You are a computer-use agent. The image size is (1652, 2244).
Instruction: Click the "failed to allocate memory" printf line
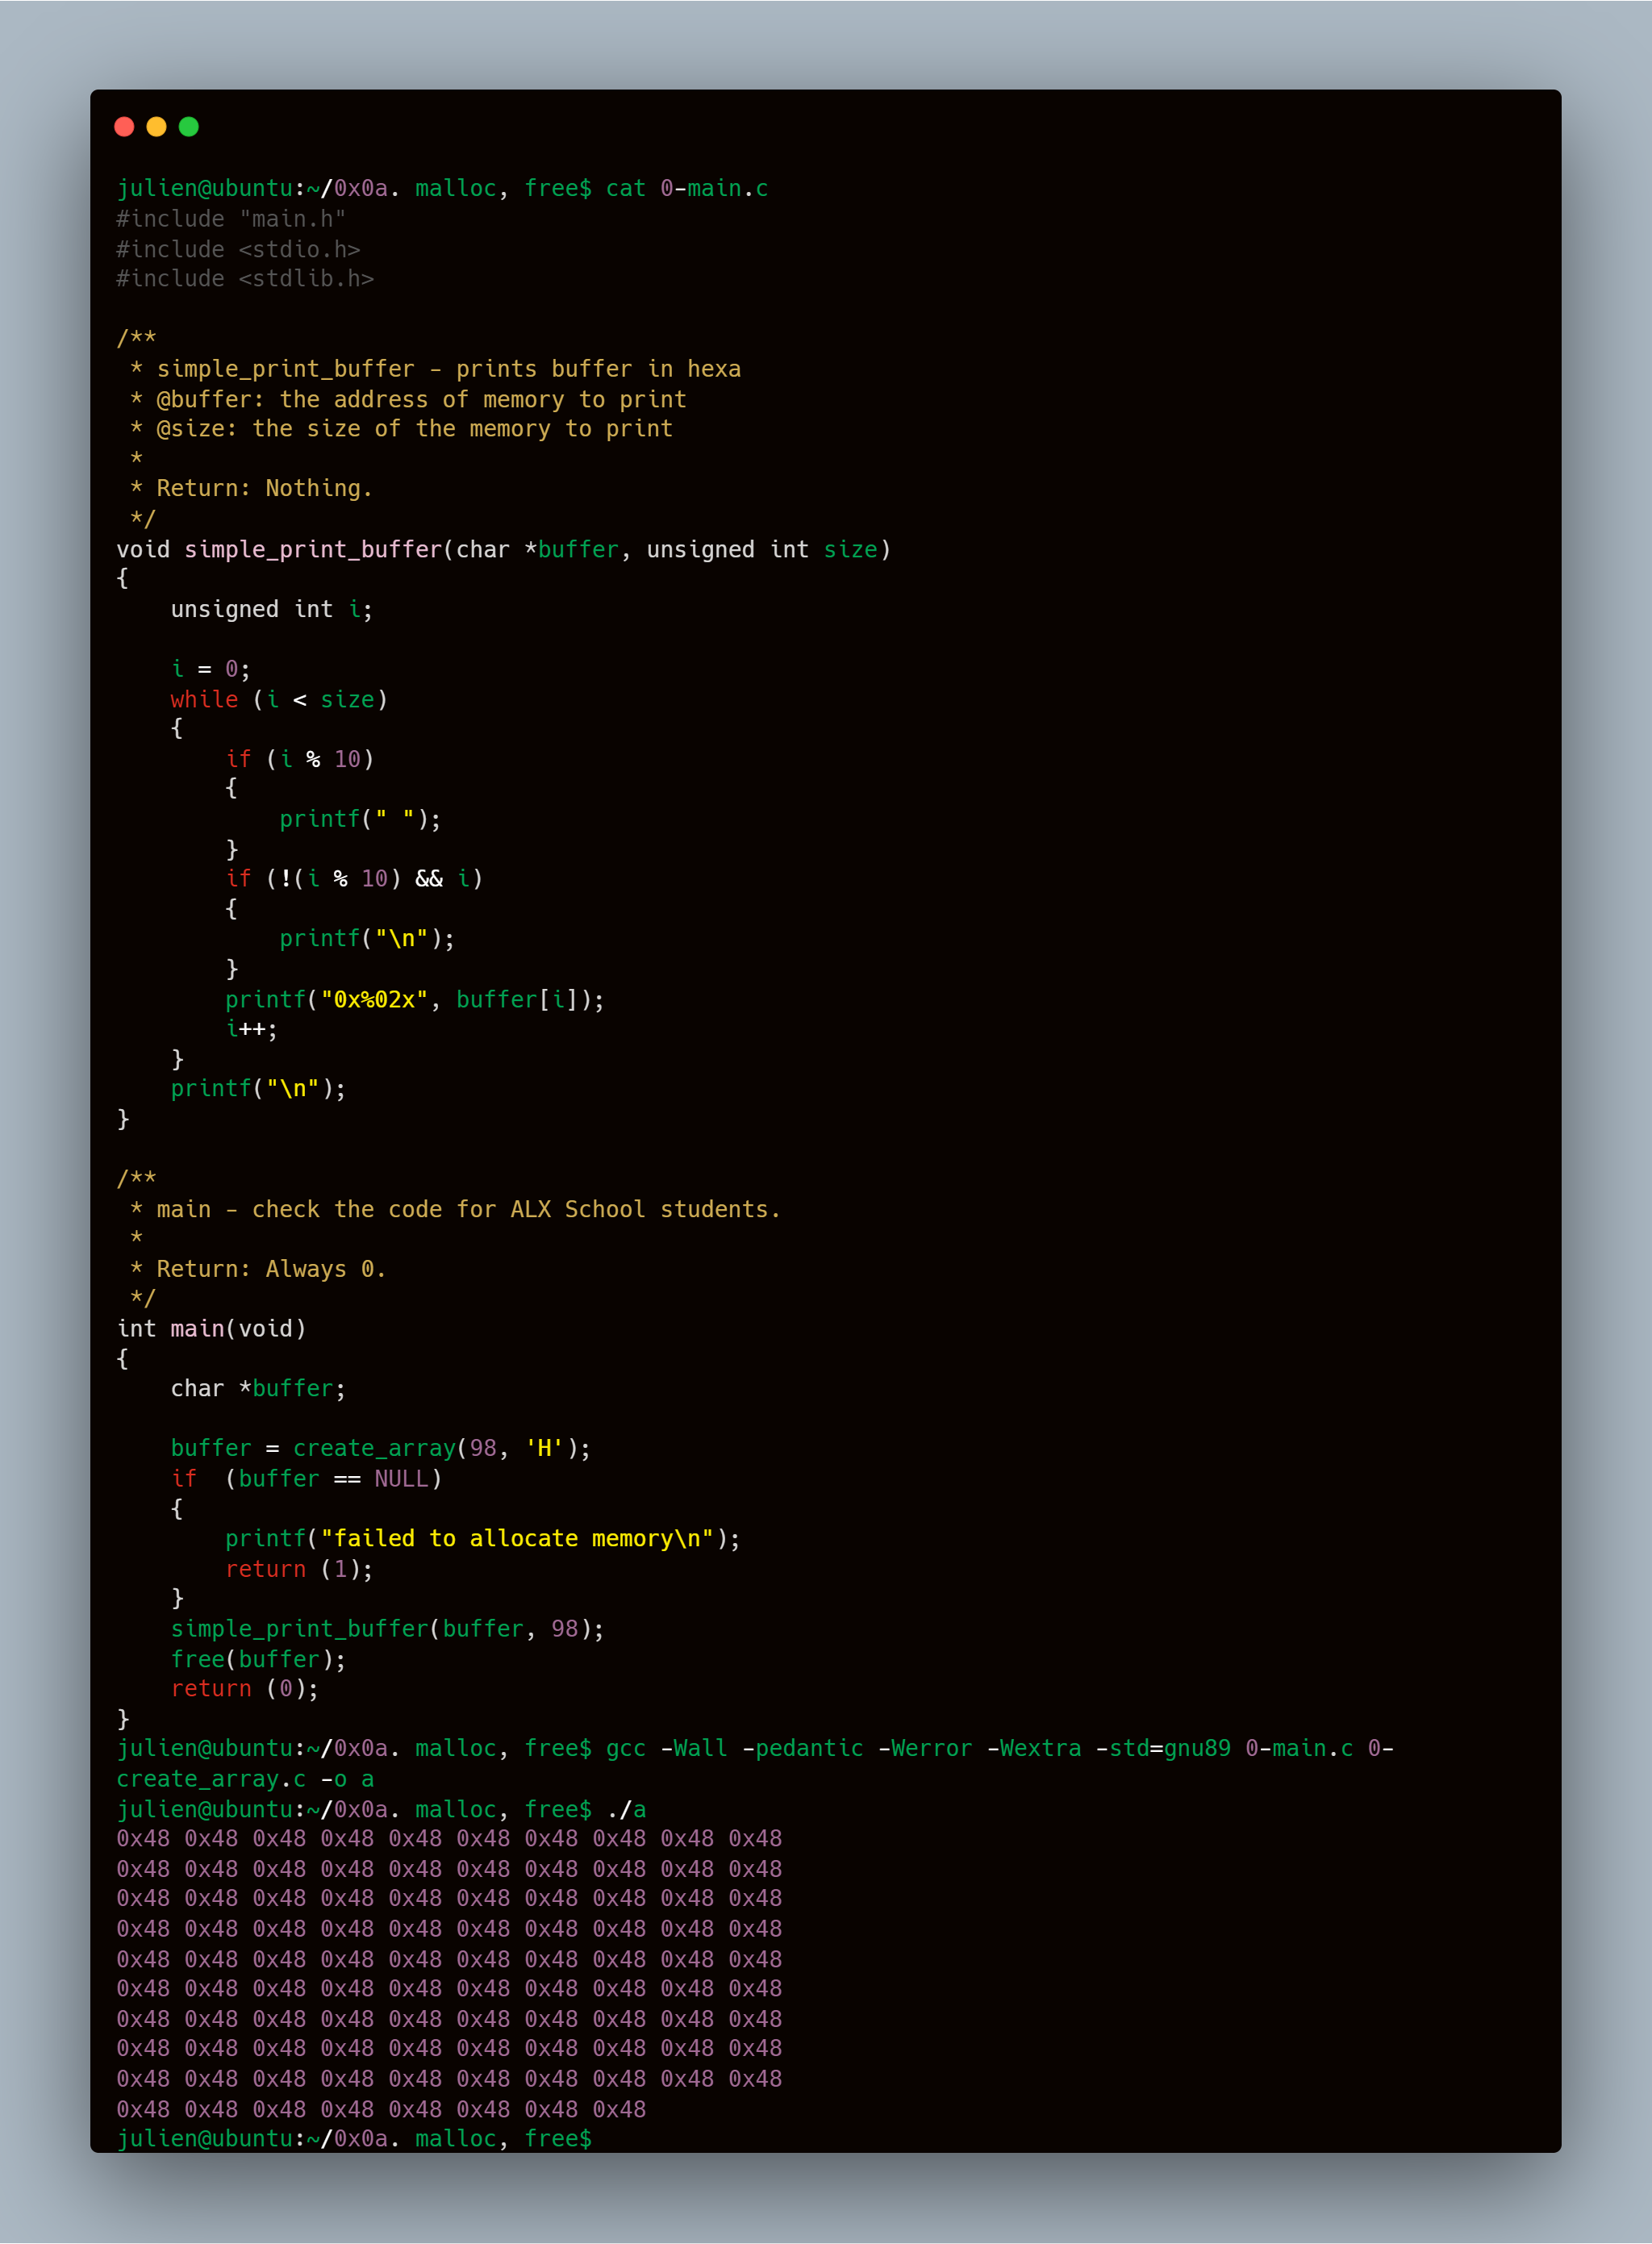tap(483, 1539)
